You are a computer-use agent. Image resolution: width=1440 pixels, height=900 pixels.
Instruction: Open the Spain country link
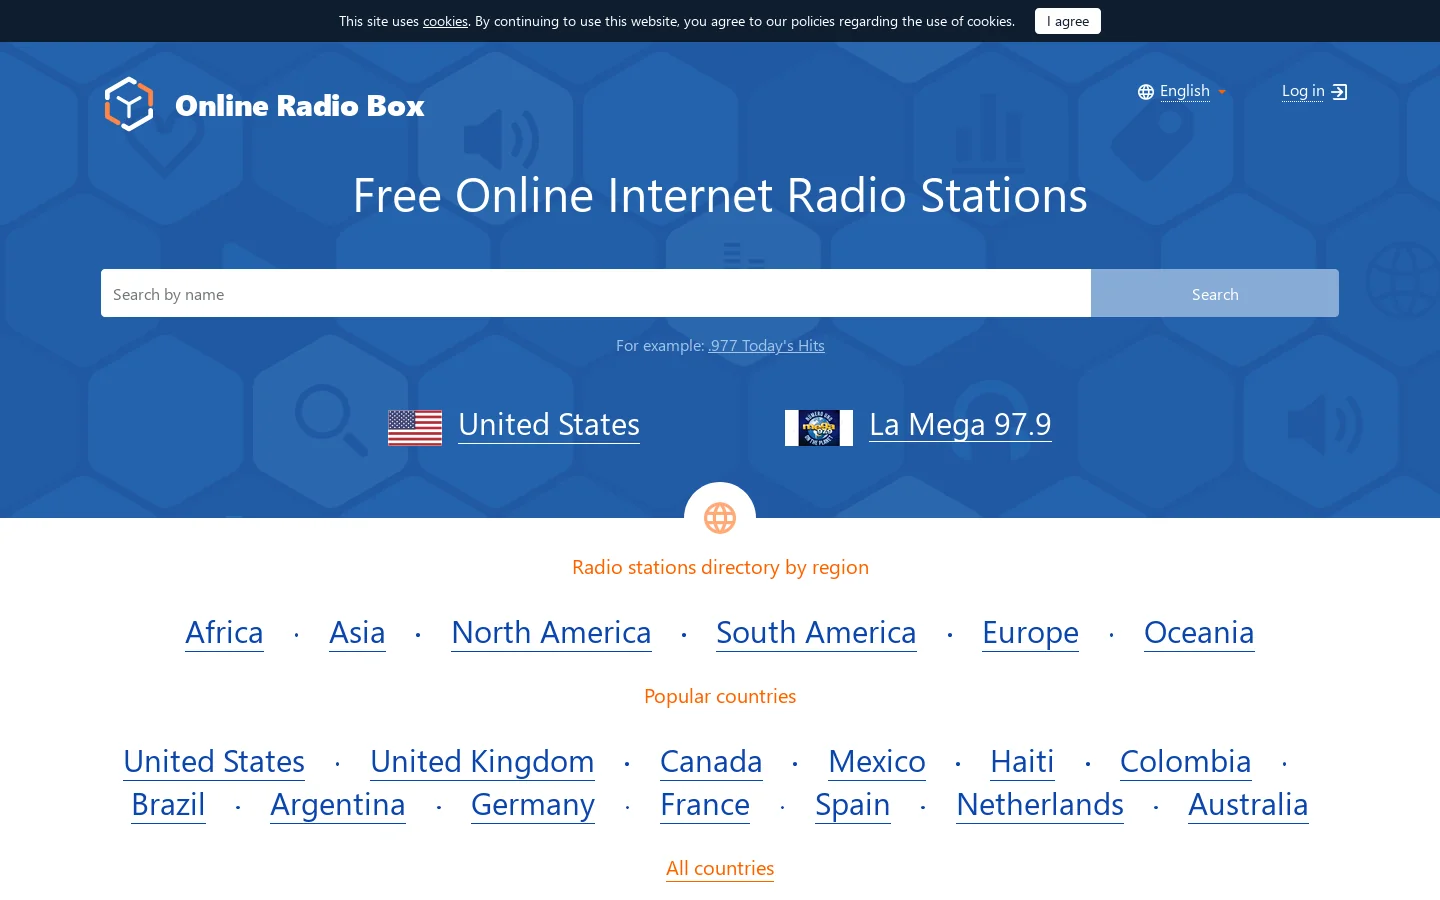point(853,804)
